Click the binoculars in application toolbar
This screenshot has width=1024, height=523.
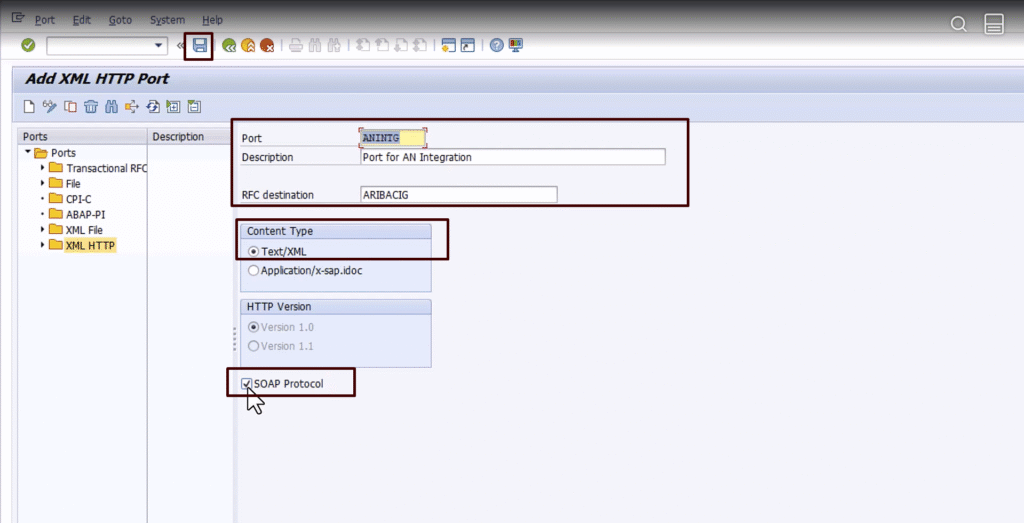(111, 106)
